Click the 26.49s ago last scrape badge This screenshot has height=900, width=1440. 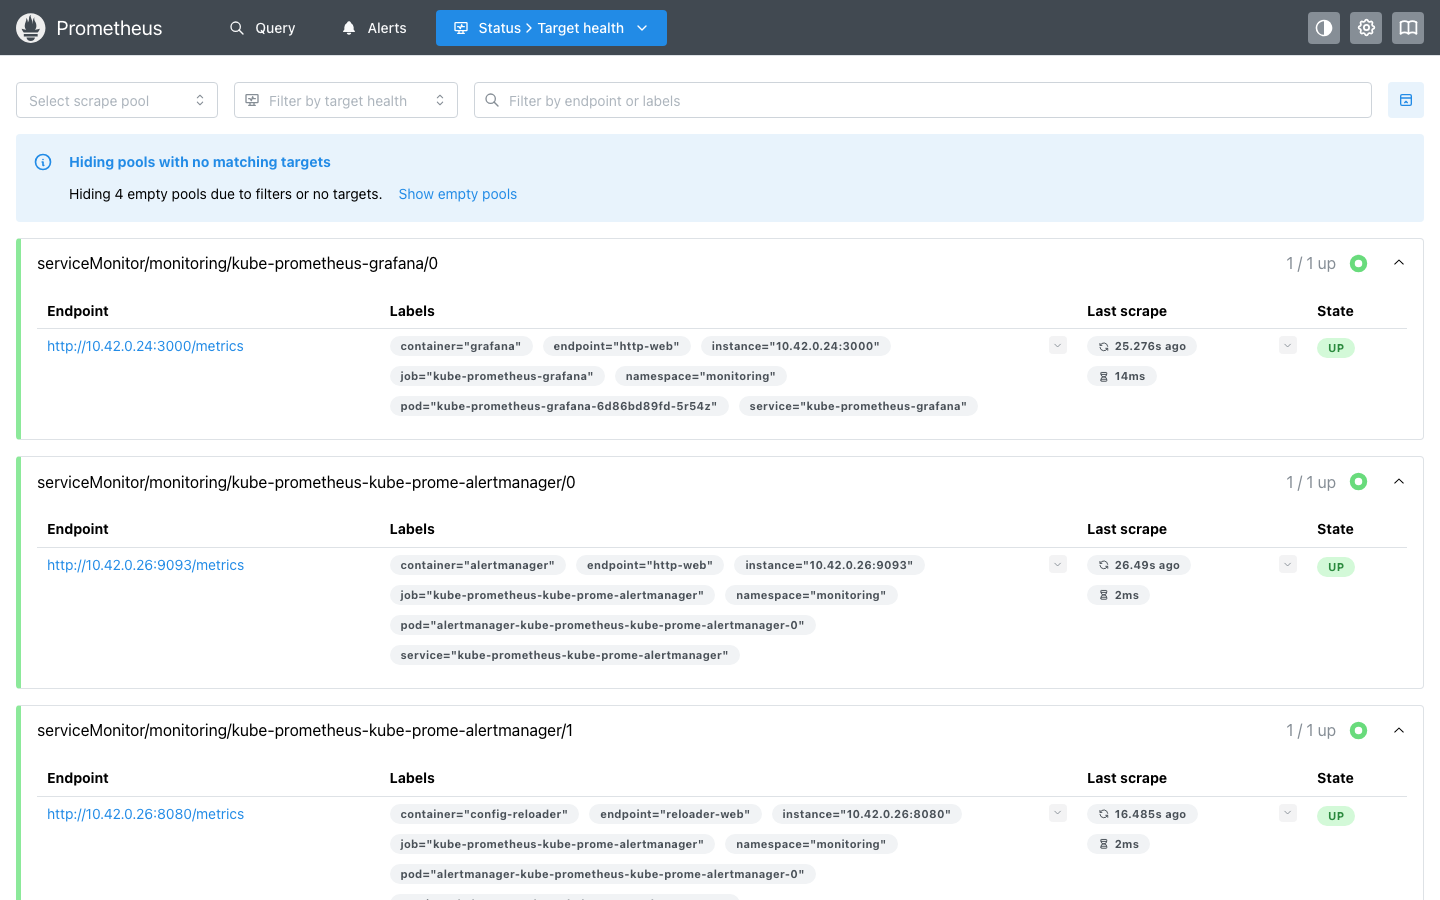[x=1139, y=565]
